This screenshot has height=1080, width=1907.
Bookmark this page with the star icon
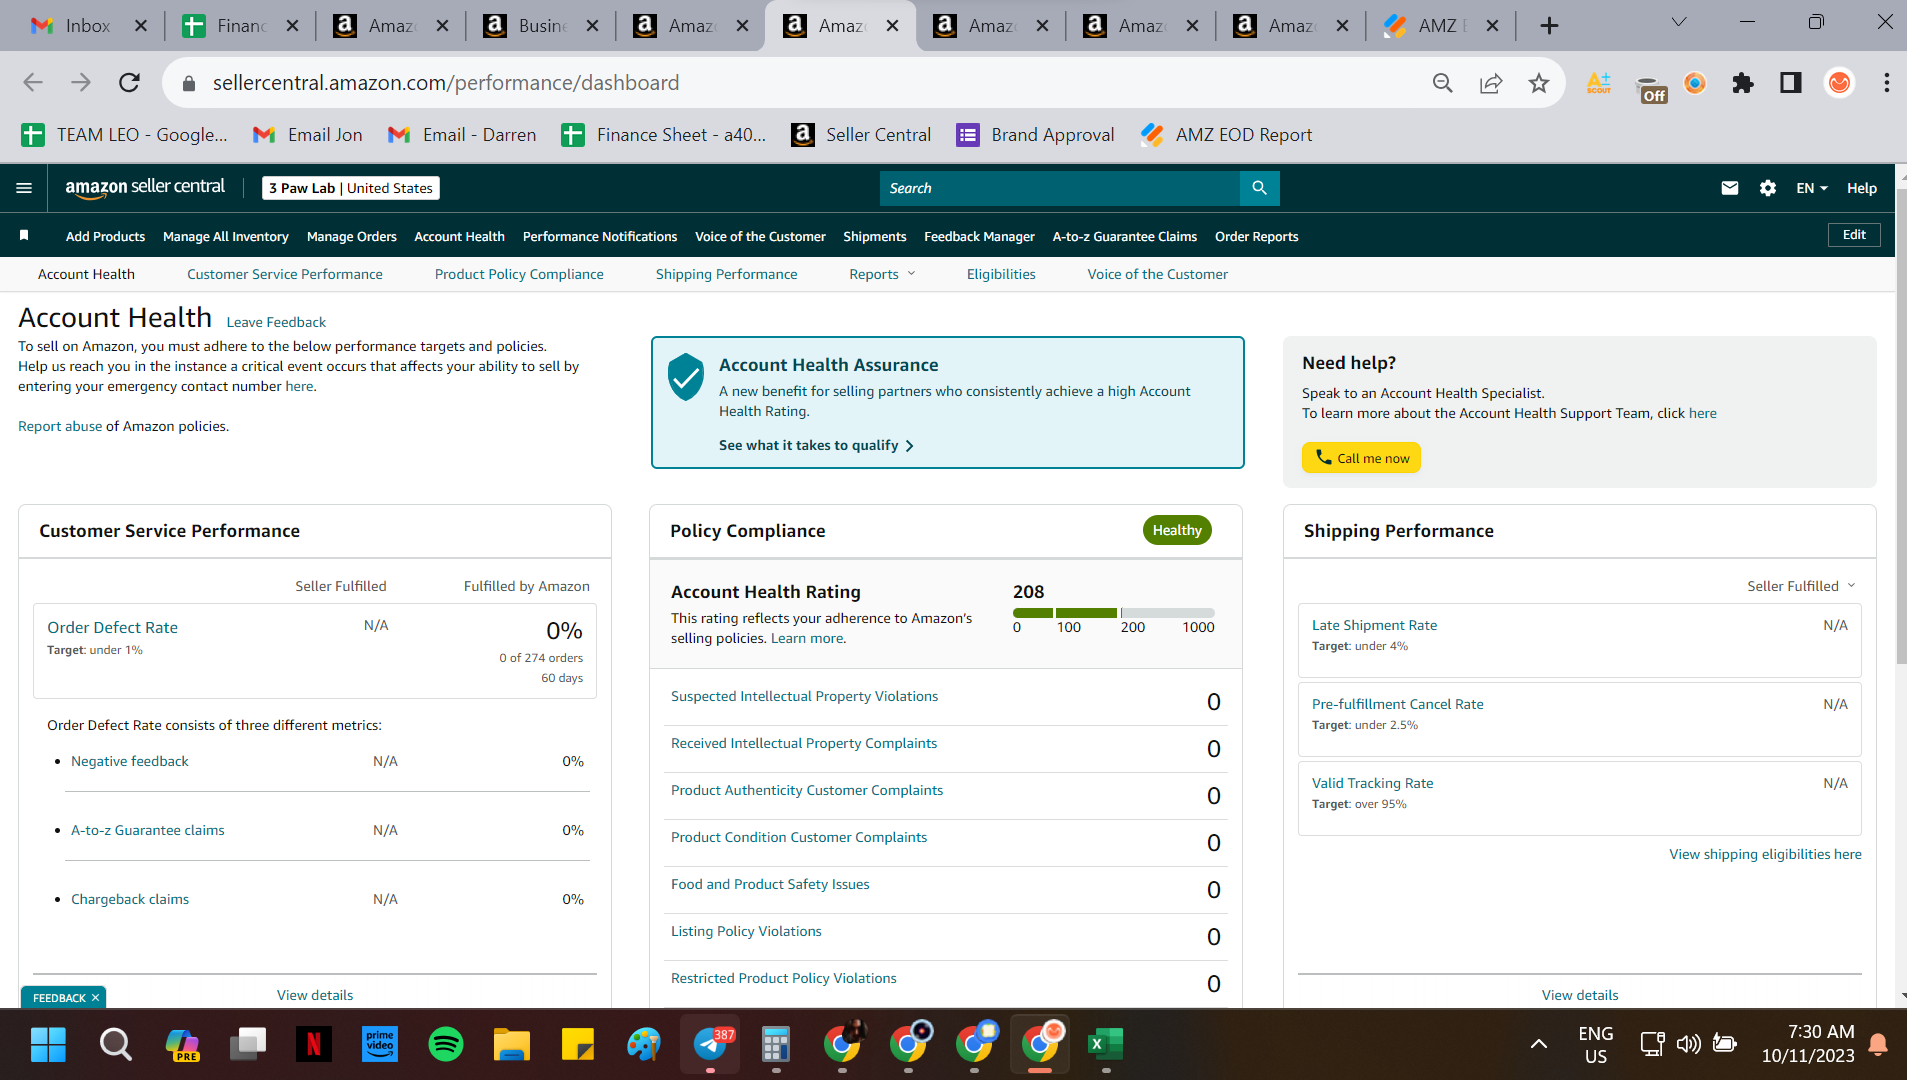click(x=1538, y=83)
